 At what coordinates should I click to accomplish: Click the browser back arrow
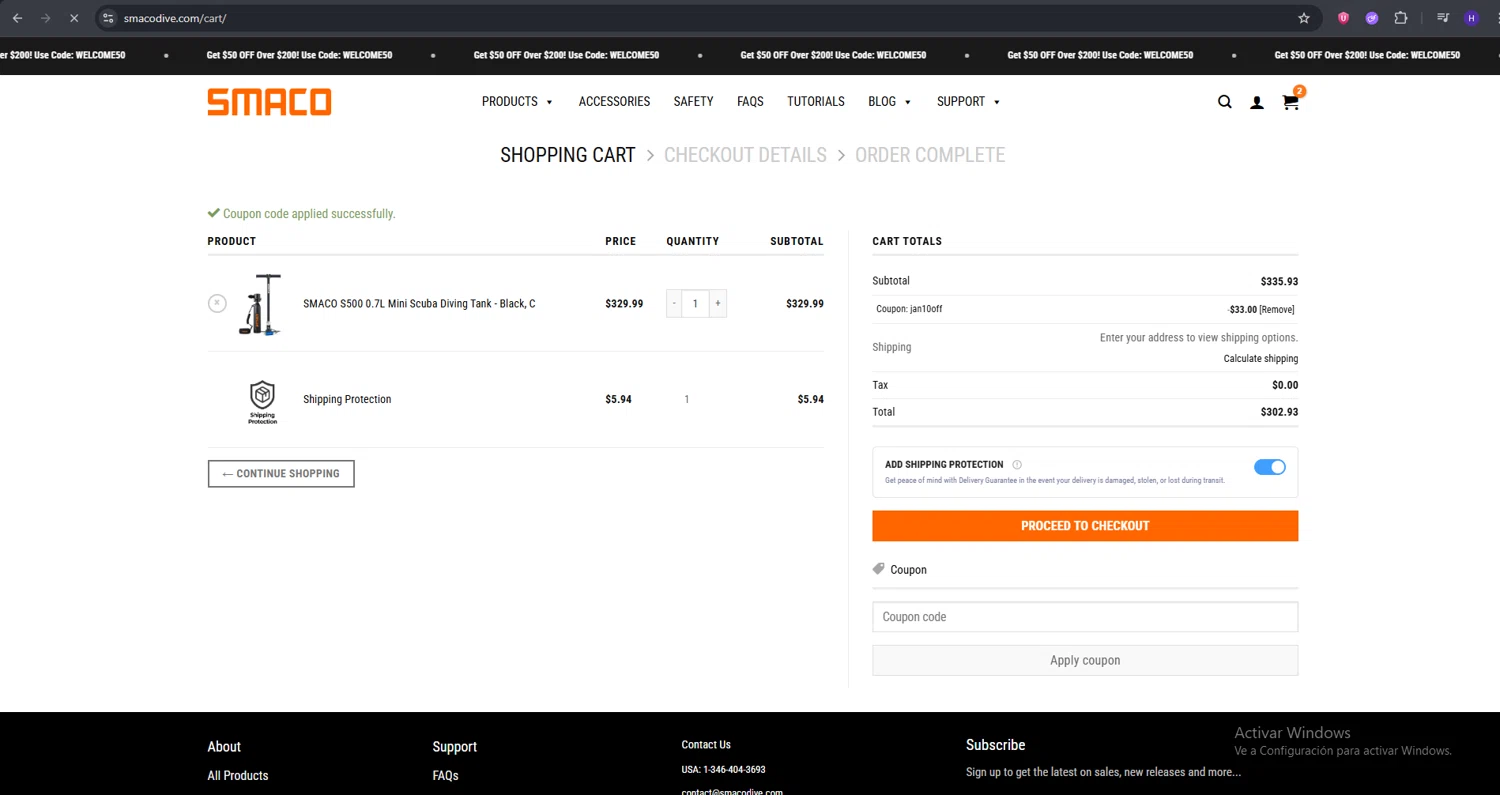(17, 18)
